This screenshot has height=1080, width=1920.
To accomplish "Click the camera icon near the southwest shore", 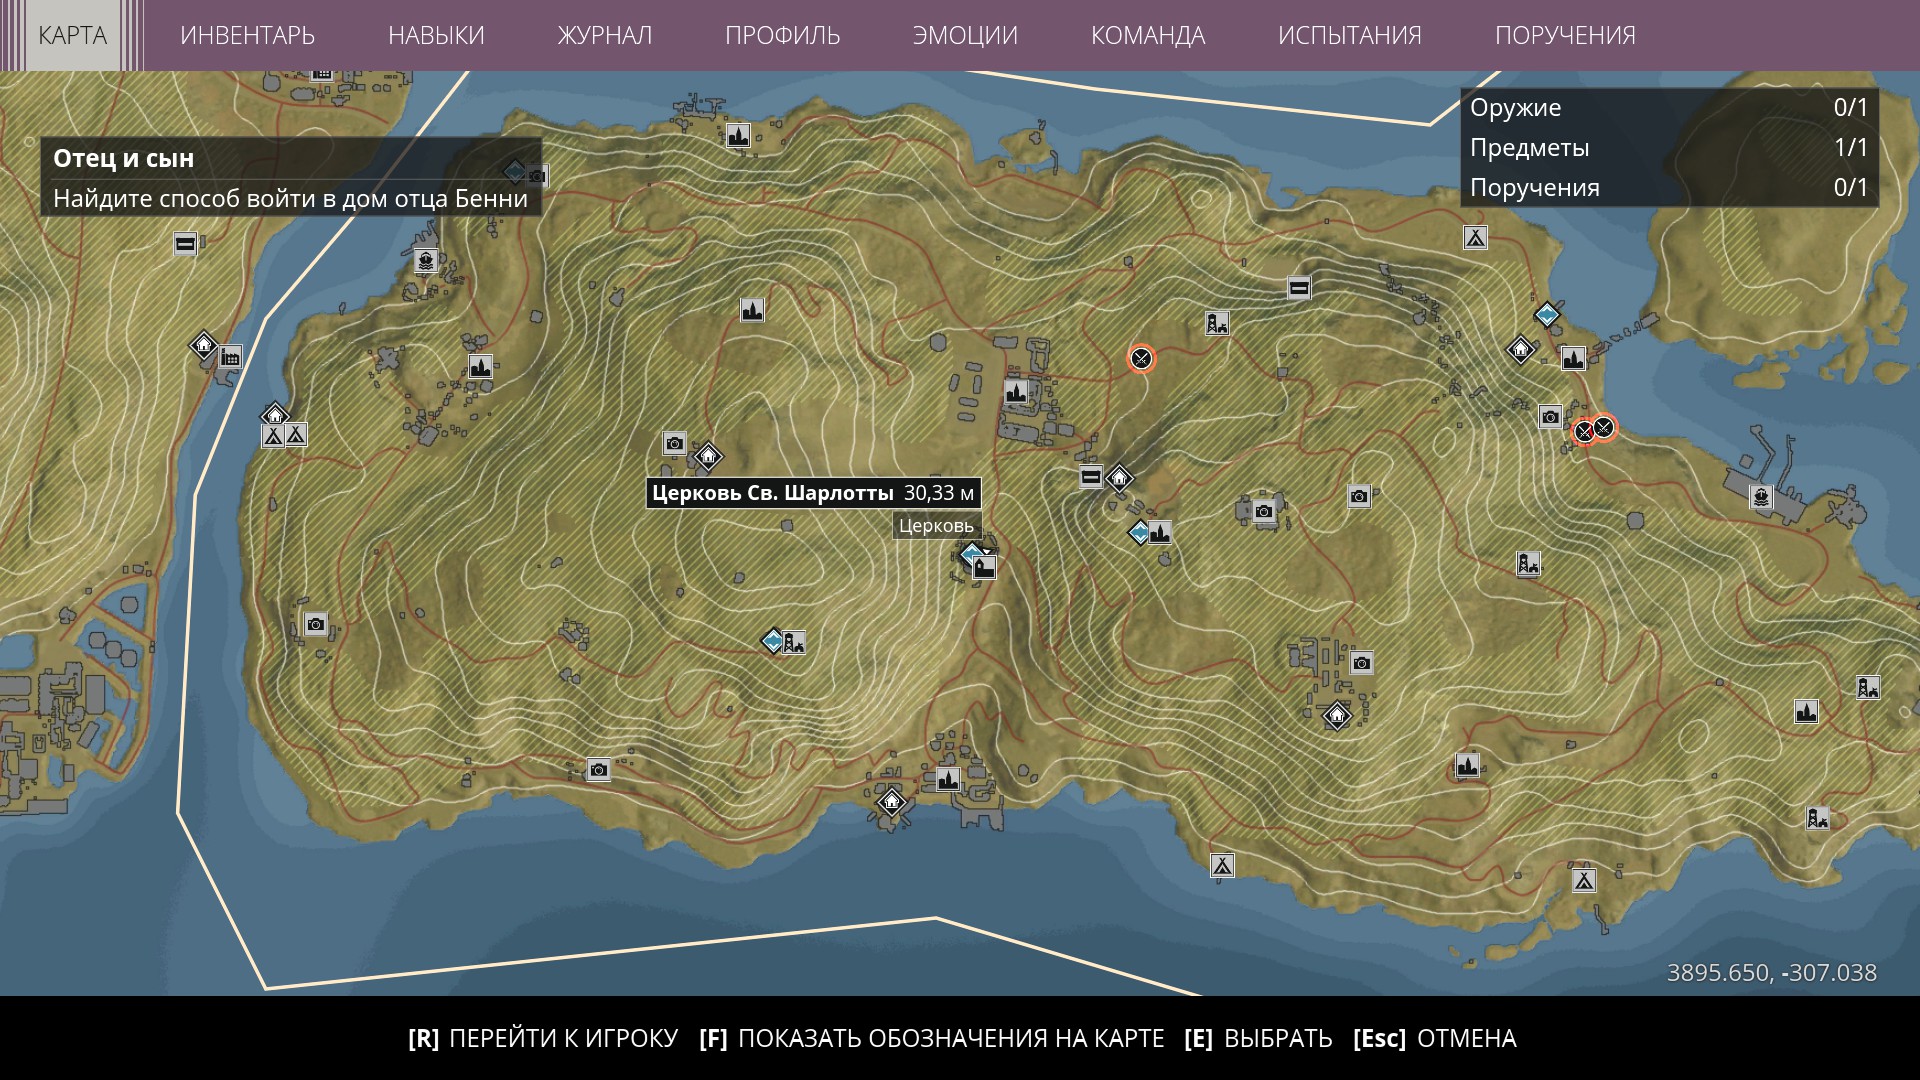I will coord(598,769).
